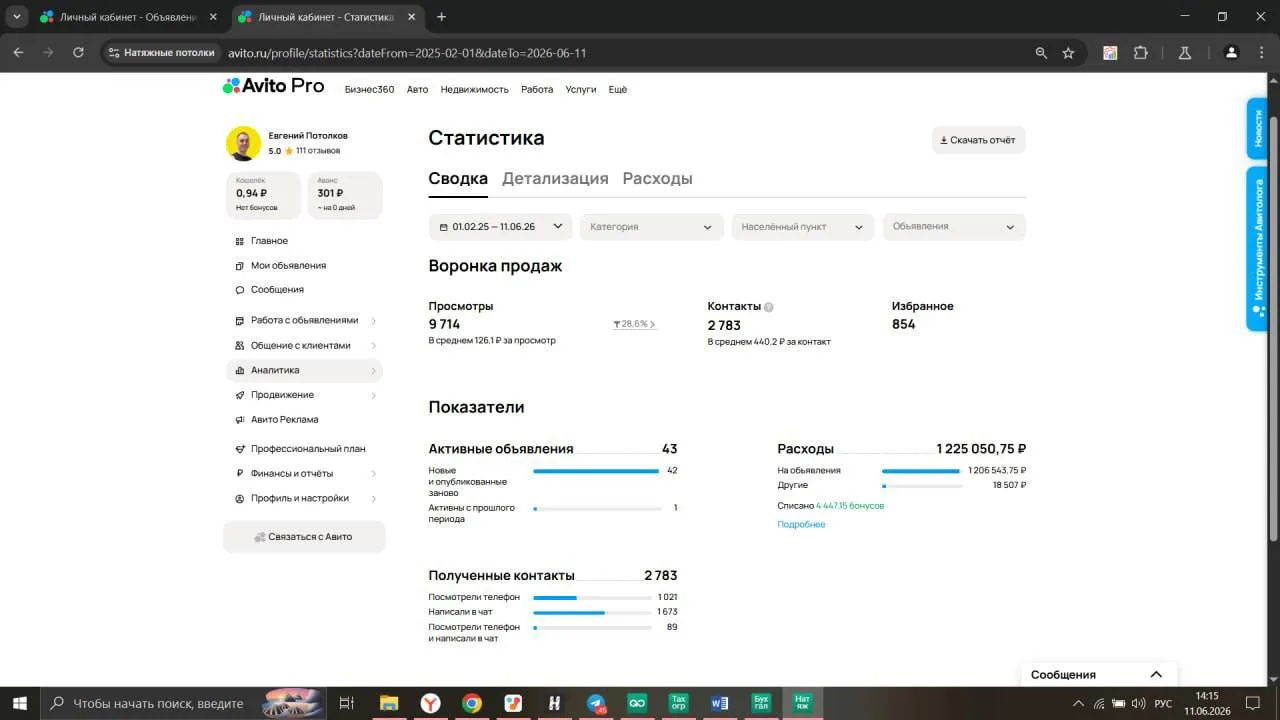Image resolution: width=1280 pixels, height=720 pixels.
Task: Open Услуги in top menu
Action: click(581, 90)
